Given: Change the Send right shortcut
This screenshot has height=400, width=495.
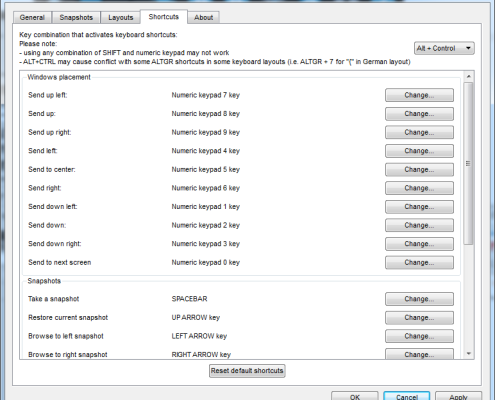Looking at the screenshot, I should pyautogui.click(x=419, y=188).
